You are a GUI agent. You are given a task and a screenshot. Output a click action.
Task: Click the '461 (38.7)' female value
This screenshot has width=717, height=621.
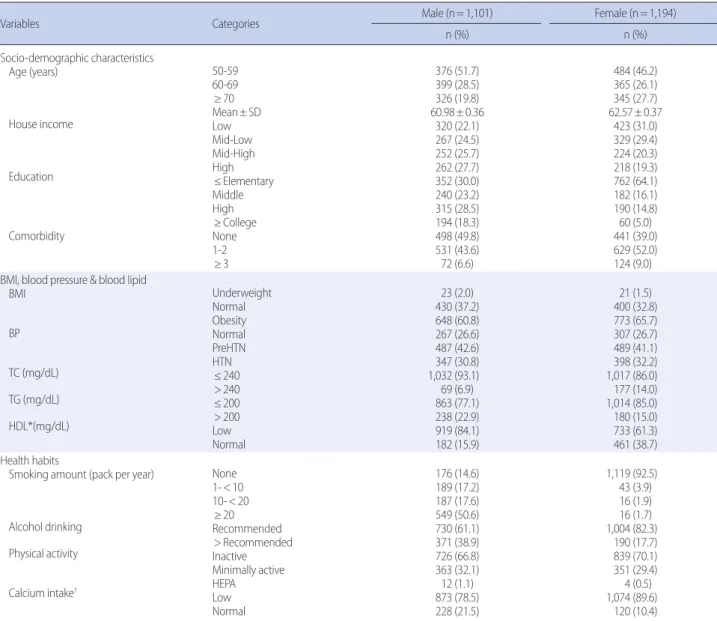click(x=635, y=444)
